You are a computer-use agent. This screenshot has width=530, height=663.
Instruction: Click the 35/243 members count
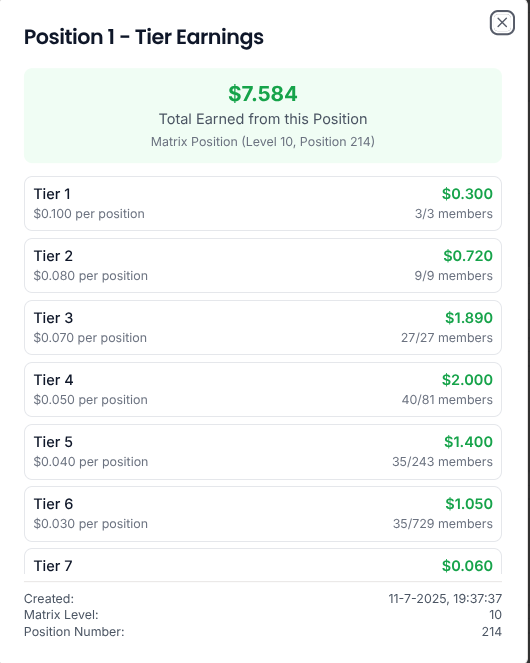[442, 462]
